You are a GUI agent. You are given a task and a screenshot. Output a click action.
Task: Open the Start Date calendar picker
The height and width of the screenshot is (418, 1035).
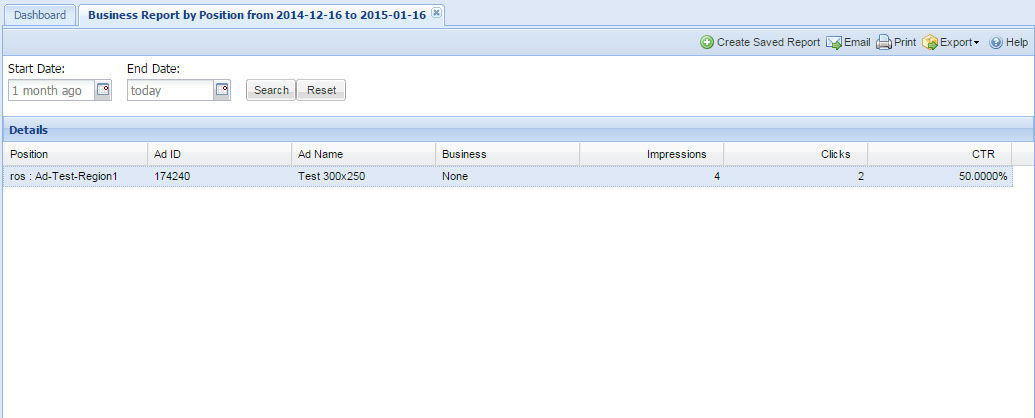point(103,90)
